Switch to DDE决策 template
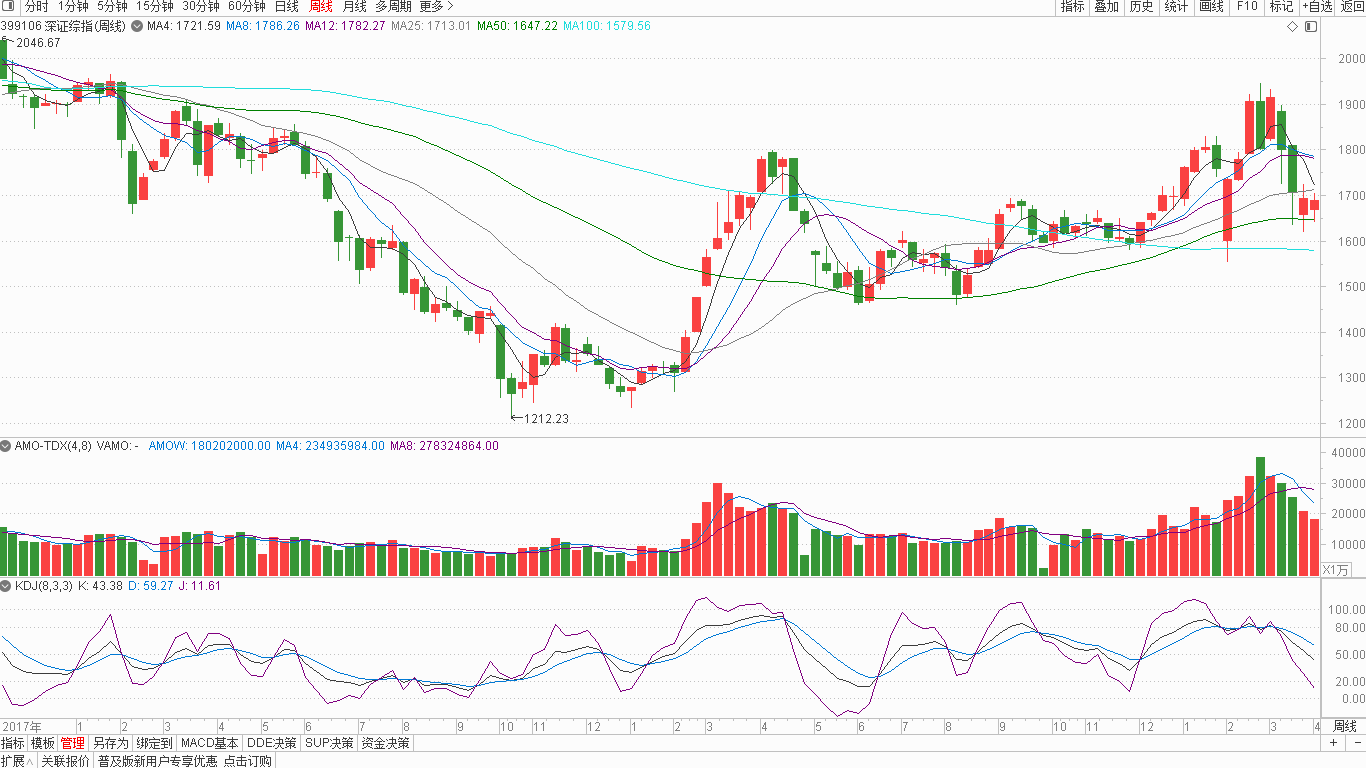This screenshot has width=1366, height=768. [272, 743]
